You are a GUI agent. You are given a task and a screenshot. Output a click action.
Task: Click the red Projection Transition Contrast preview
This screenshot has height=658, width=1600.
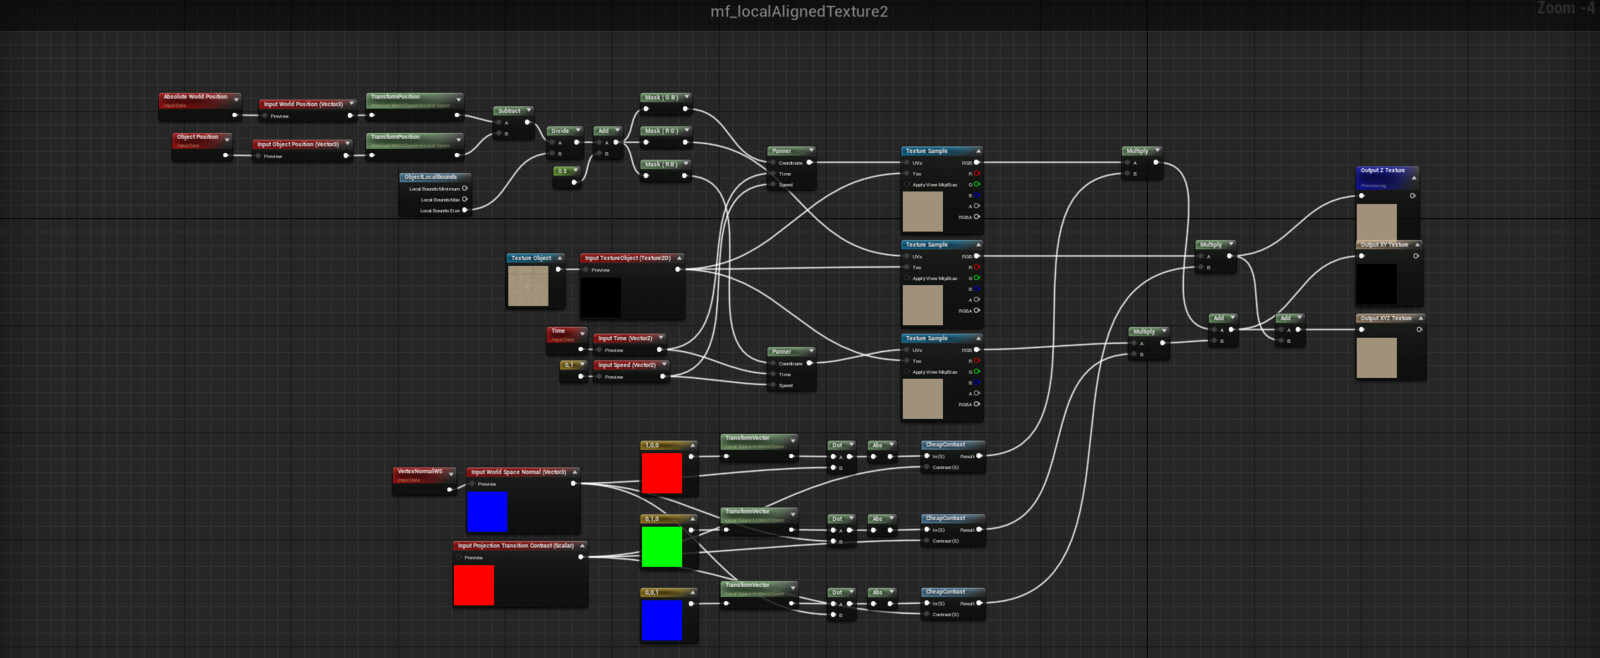pyautogui.click(x=474, y=586)
